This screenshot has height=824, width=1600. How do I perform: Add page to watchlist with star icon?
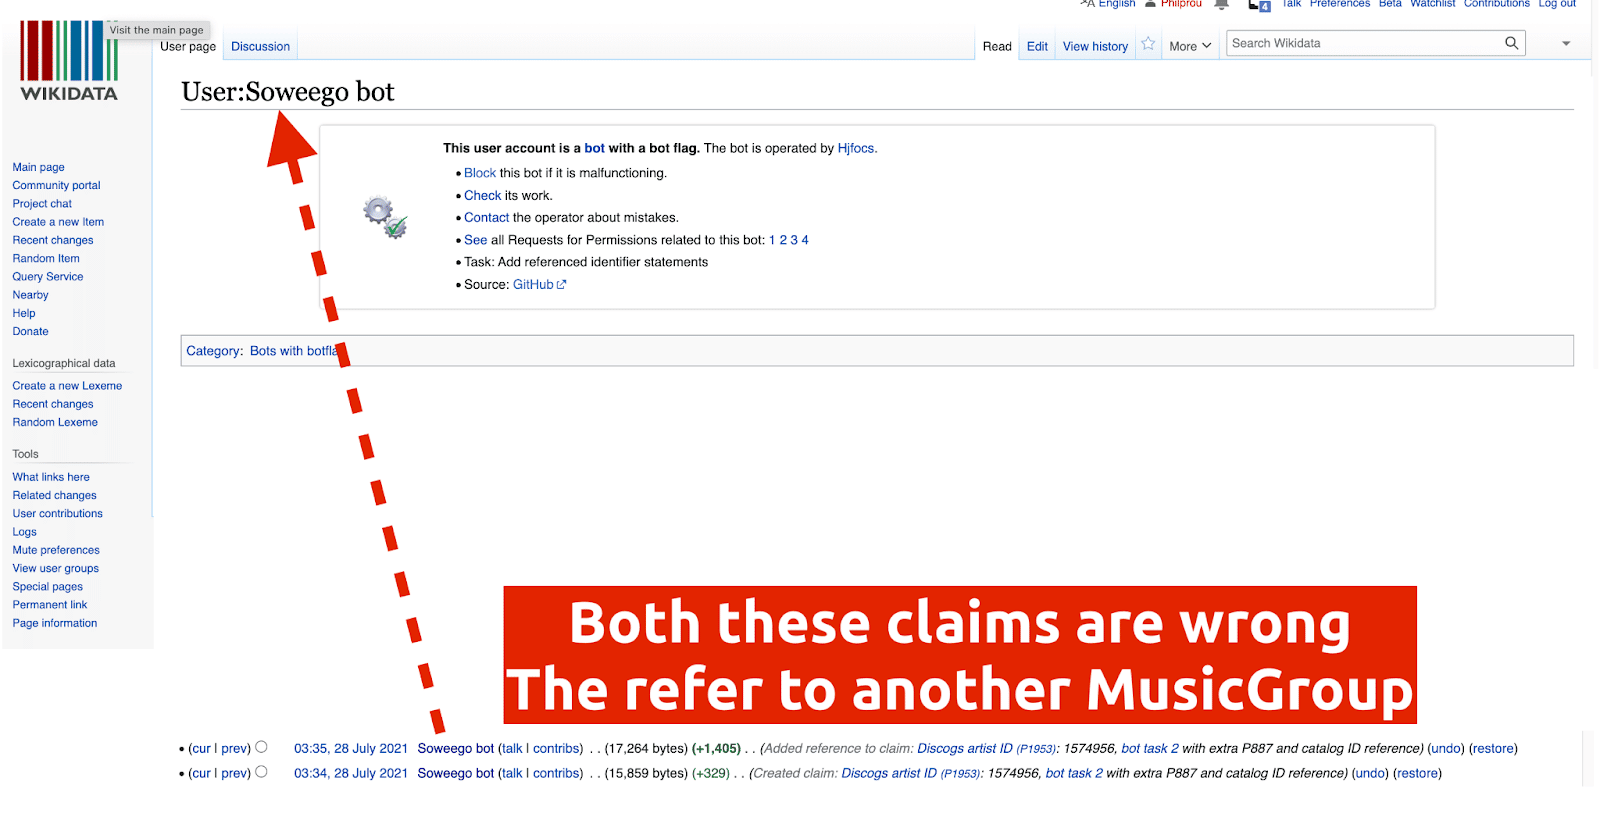(1148, 44)
